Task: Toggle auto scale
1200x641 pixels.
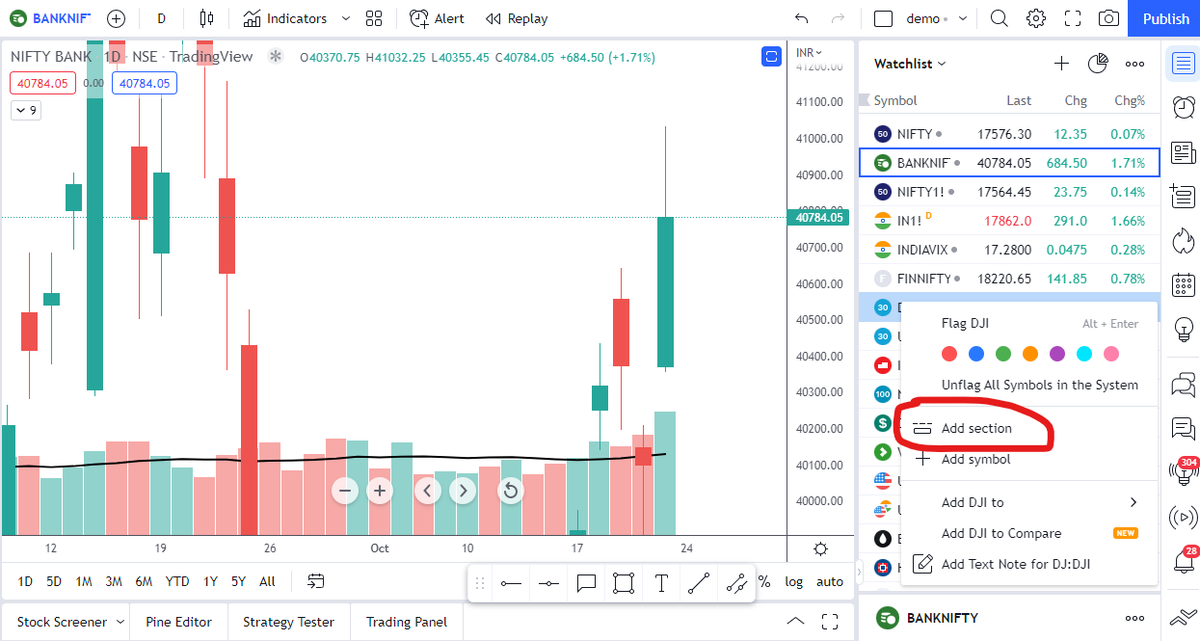Action: click(829, 581)
